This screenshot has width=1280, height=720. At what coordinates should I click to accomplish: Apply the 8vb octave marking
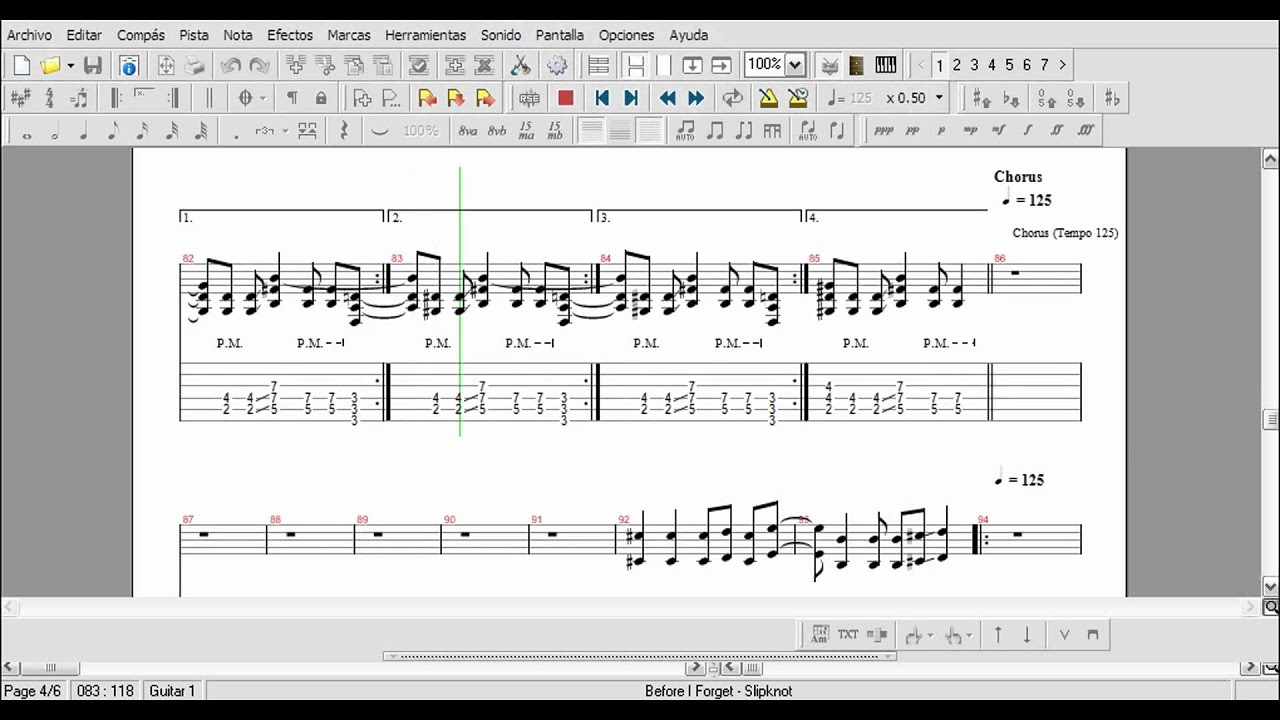pyautogui.click(x=497, y=131)
